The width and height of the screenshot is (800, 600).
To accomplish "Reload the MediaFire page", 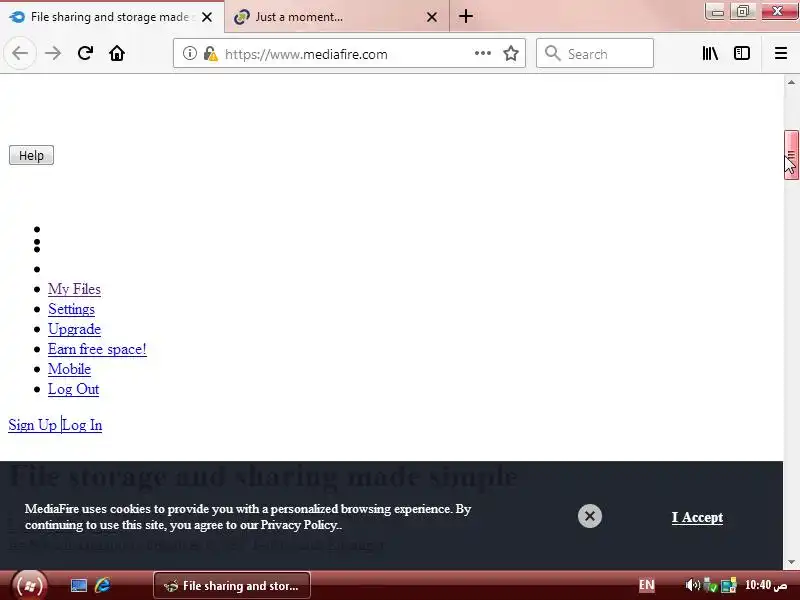I will (85, 53).
